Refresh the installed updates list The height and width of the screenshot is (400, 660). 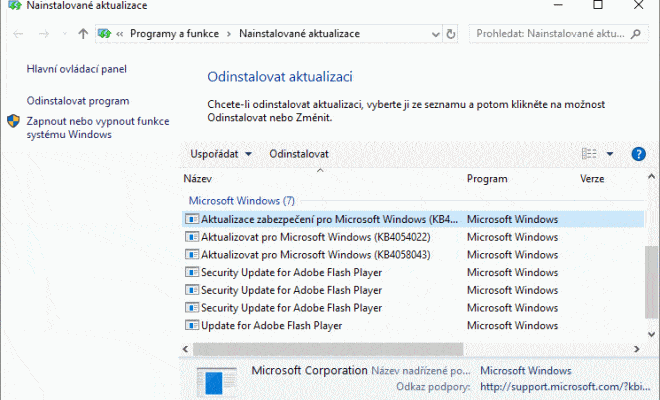point(450,34)
